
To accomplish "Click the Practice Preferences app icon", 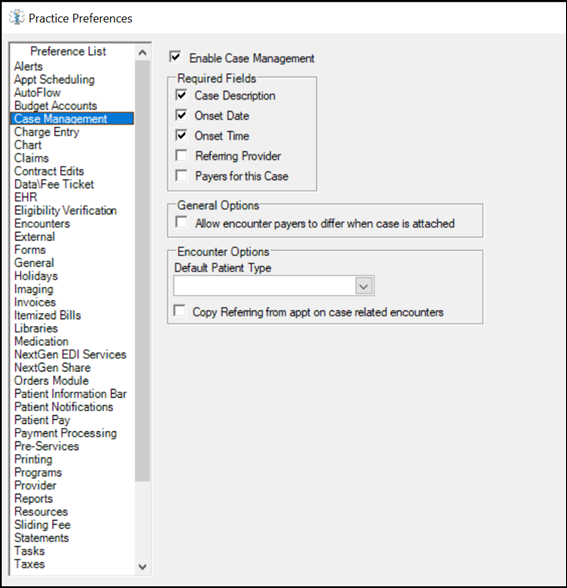I will click(x=17, y=18).
